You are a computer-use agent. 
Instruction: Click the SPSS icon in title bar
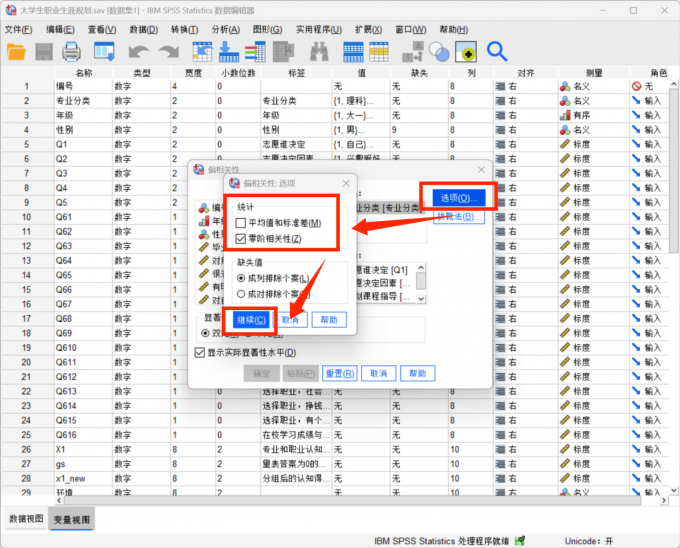coord(11,10)
